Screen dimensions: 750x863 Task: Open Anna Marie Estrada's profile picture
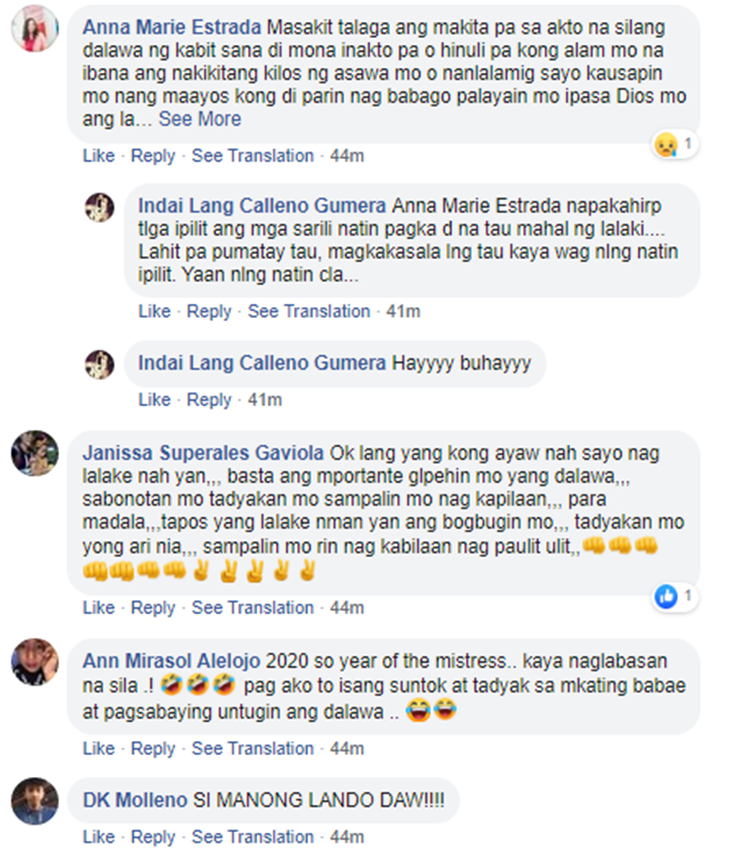tap(35, 28)
